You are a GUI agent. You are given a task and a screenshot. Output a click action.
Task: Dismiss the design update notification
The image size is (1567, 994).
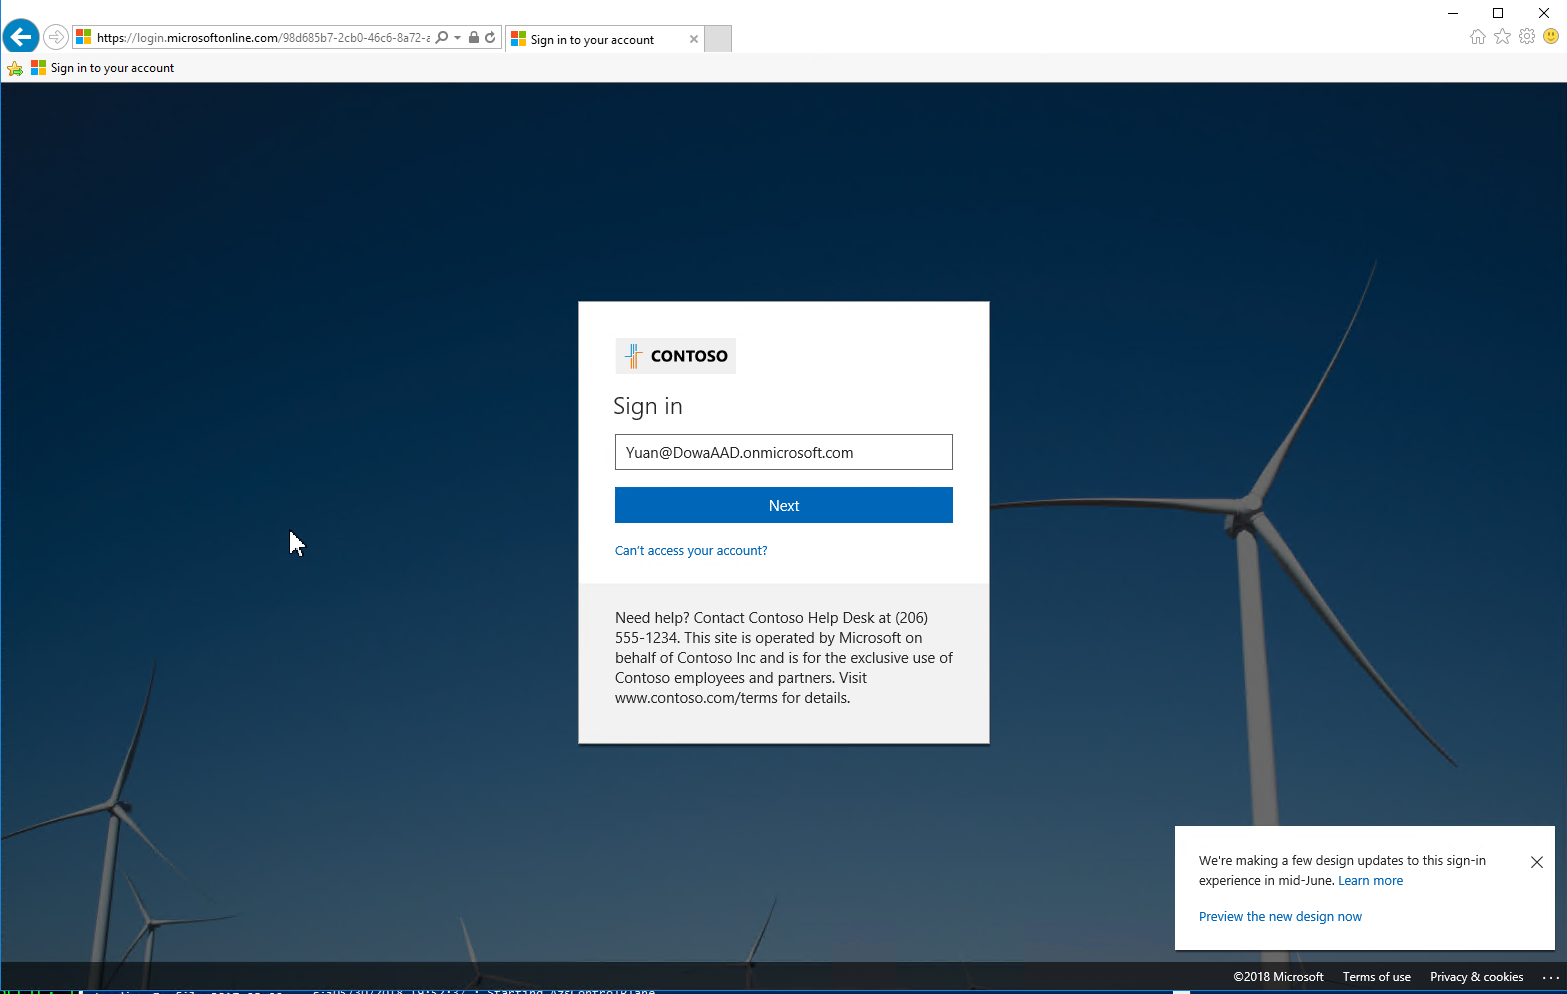(x=1537, y=862)
